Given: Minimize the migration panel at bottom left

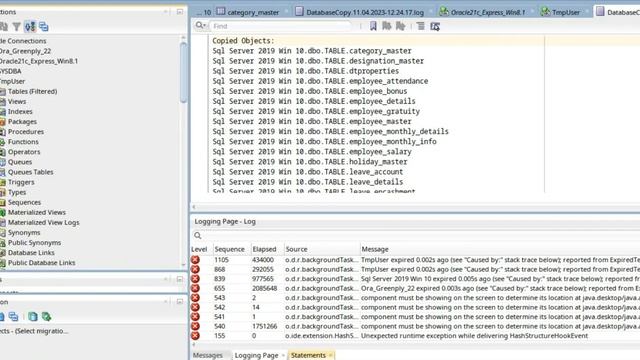Looking at the screenshot, I should (180, 301).
